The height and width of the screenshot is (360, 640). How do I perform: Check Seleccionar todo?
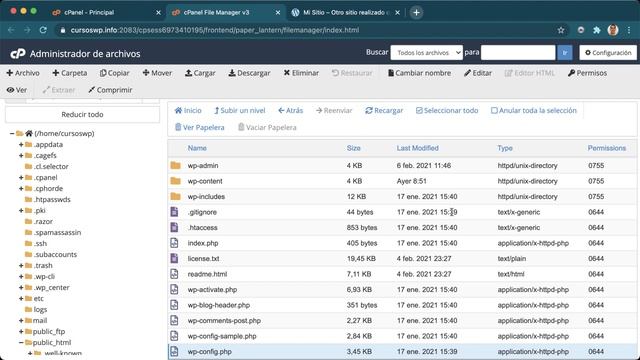[x=447, y=111]
